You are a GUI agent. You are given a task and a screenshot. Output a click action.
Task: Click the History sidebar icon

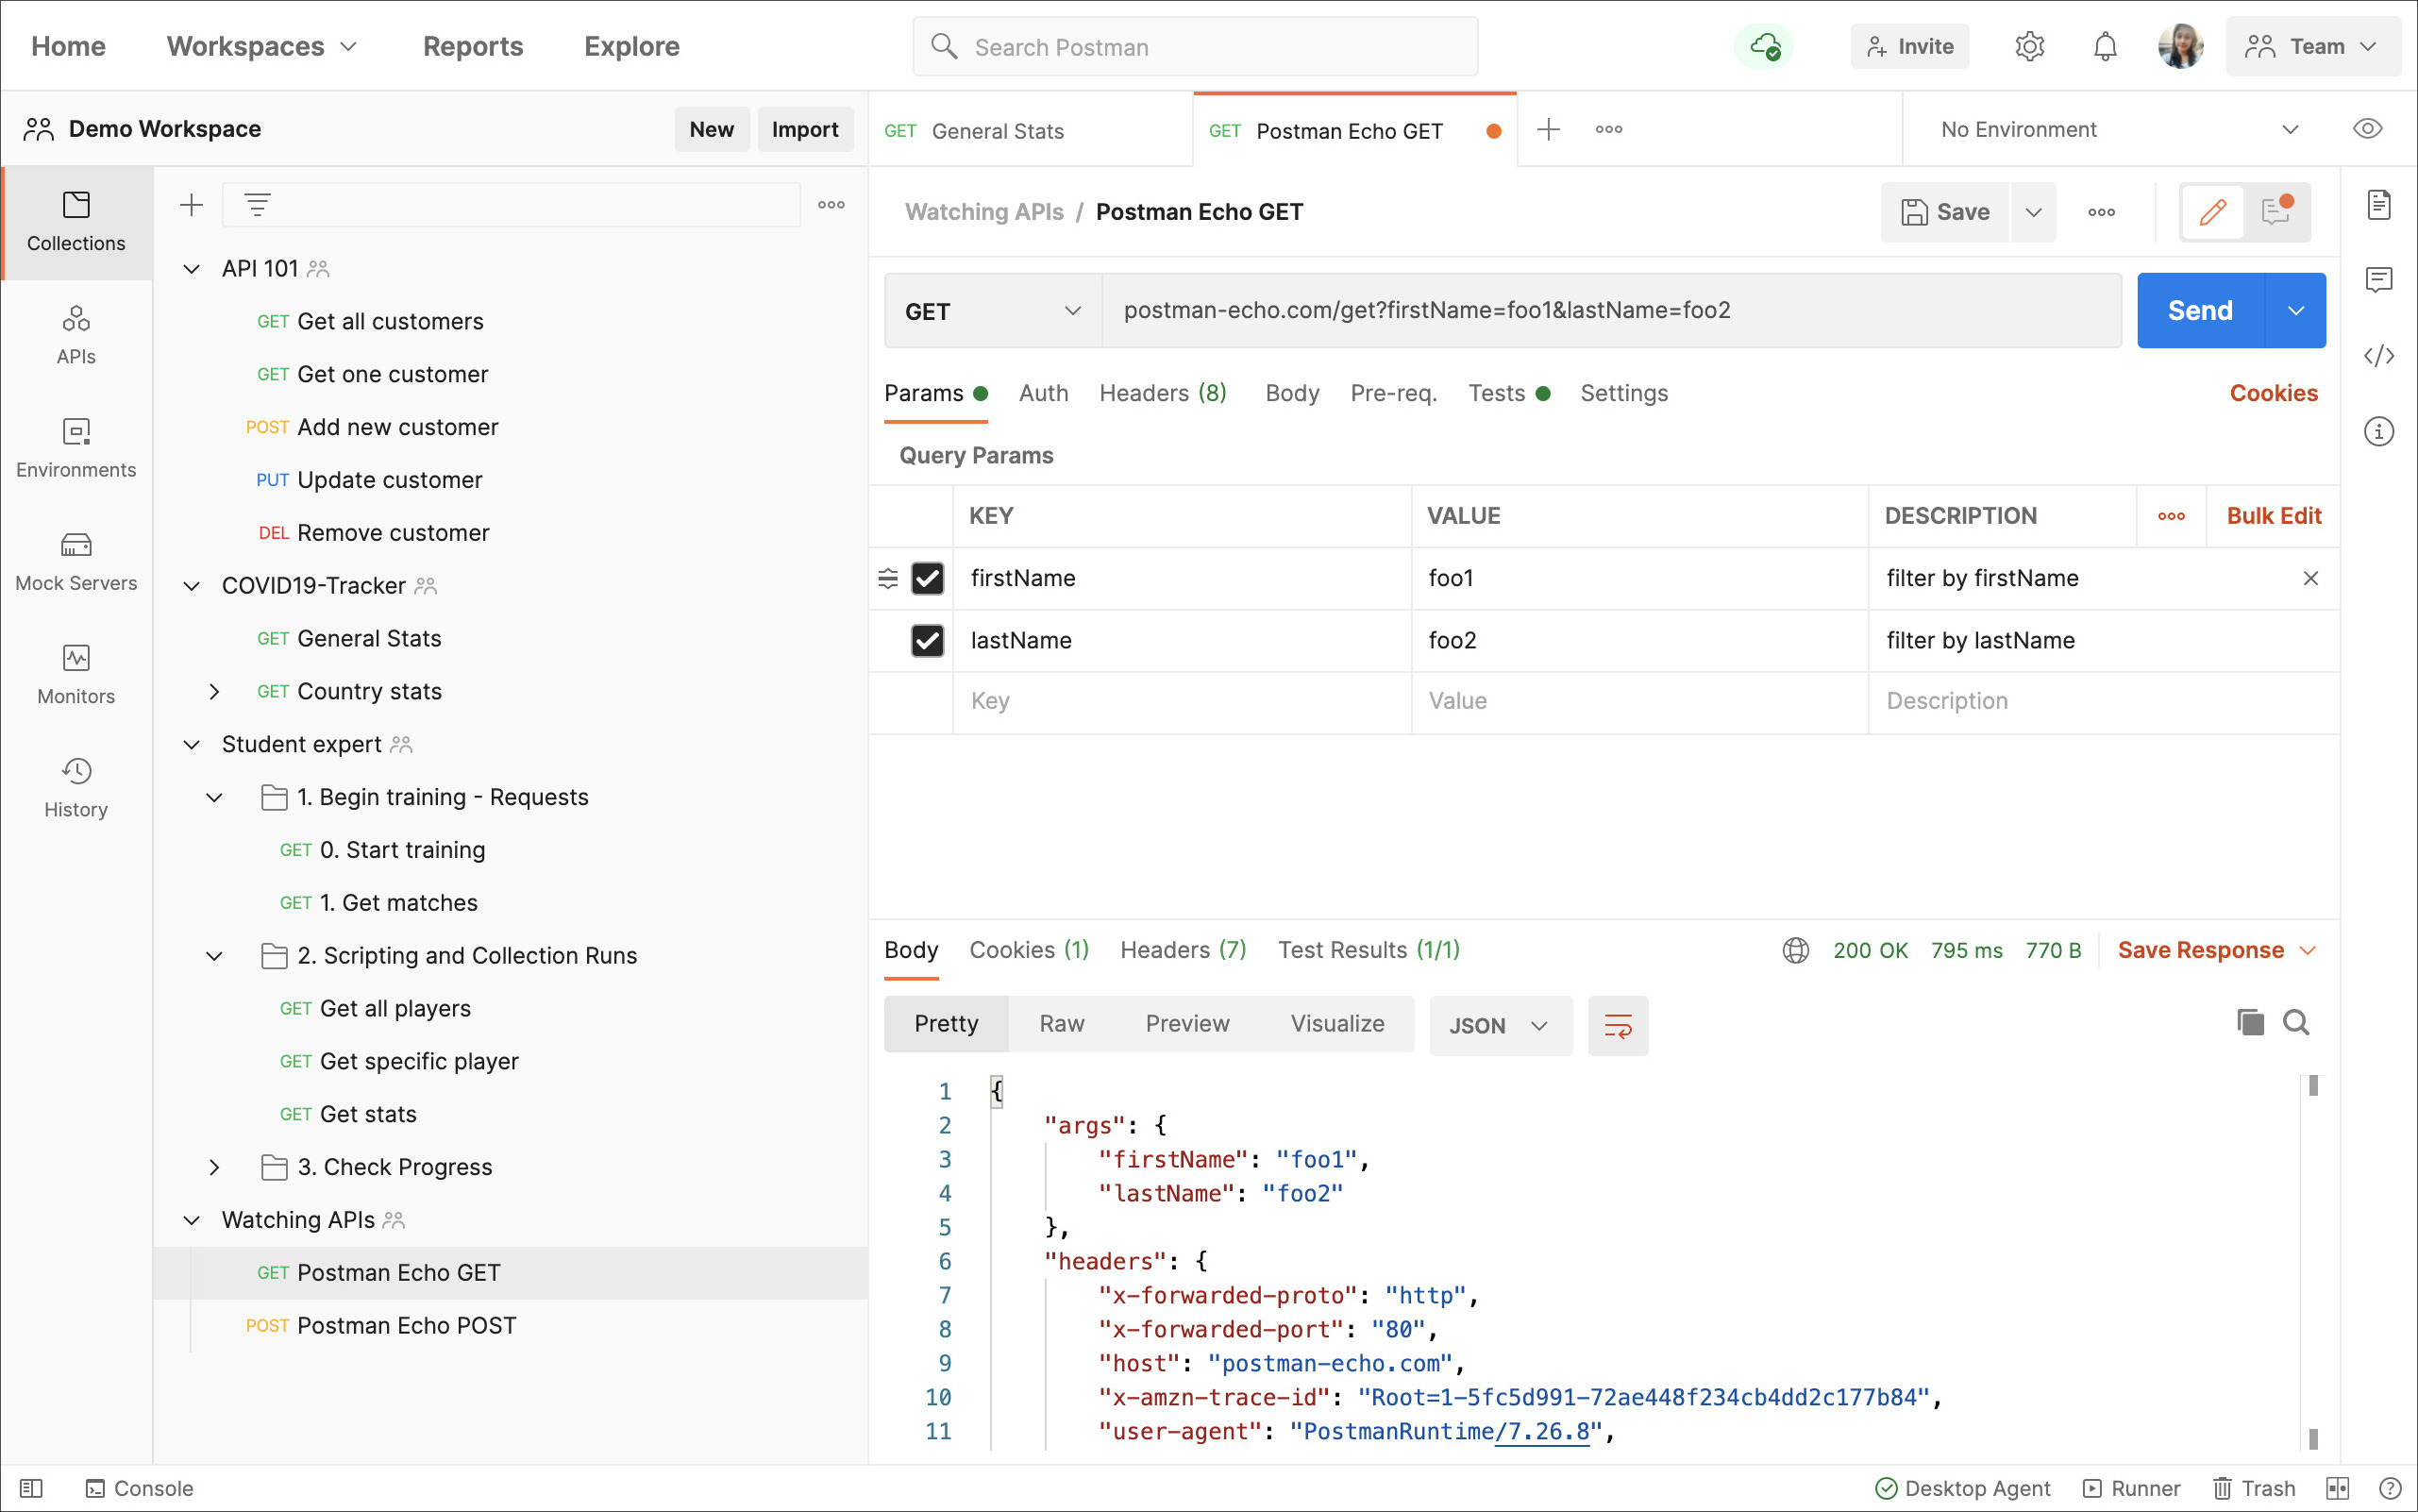click(x=76, y=785)
